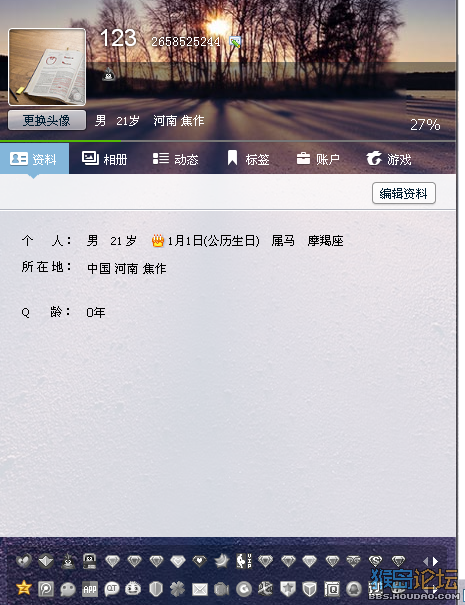Image resolution: width=465 pixels, height=605 pixels.
Task: Click the 更换头像 change avatar button
Action: pyautogui.click(x=47, y=120)
